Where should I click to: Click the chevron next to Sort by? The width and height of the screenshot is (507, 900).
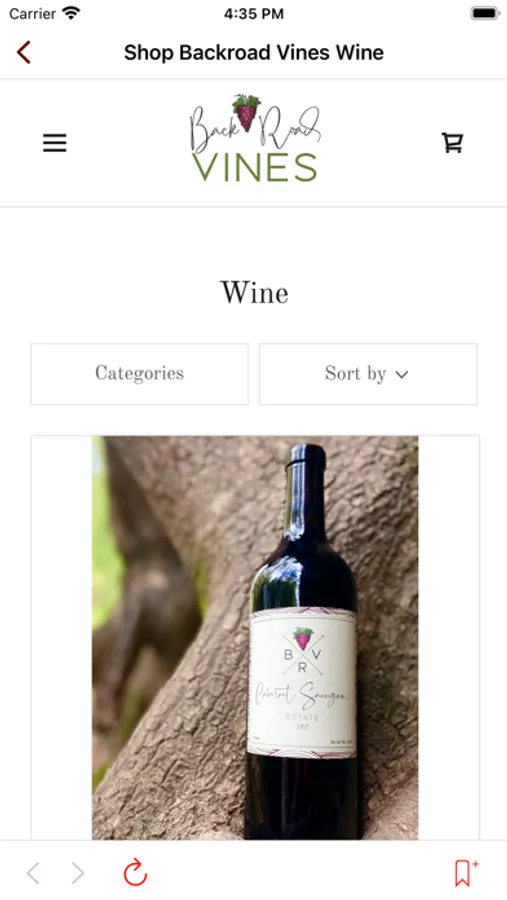(402, 374)
